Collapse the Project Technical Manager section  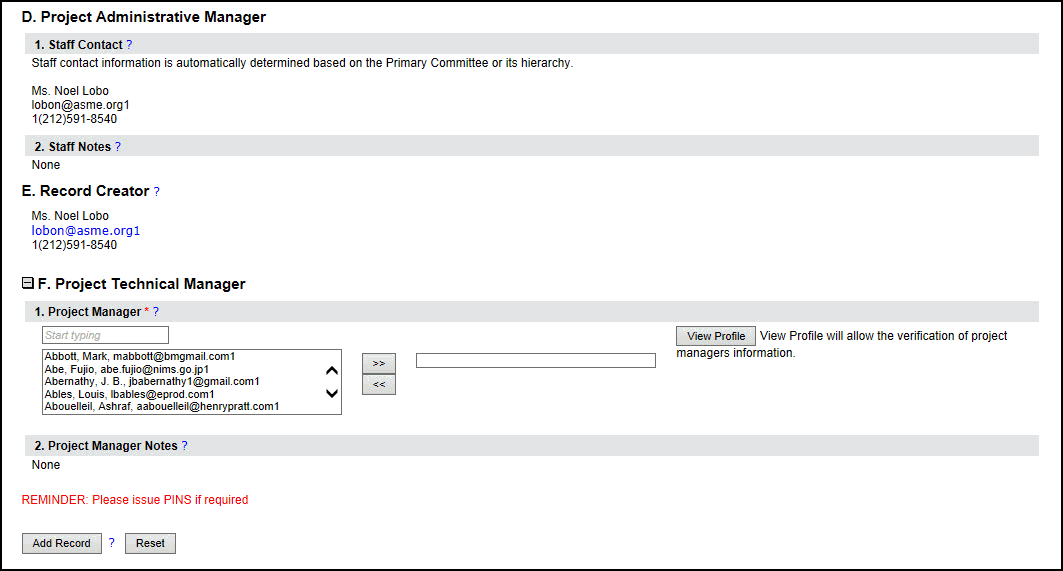[x=28, y=284]
